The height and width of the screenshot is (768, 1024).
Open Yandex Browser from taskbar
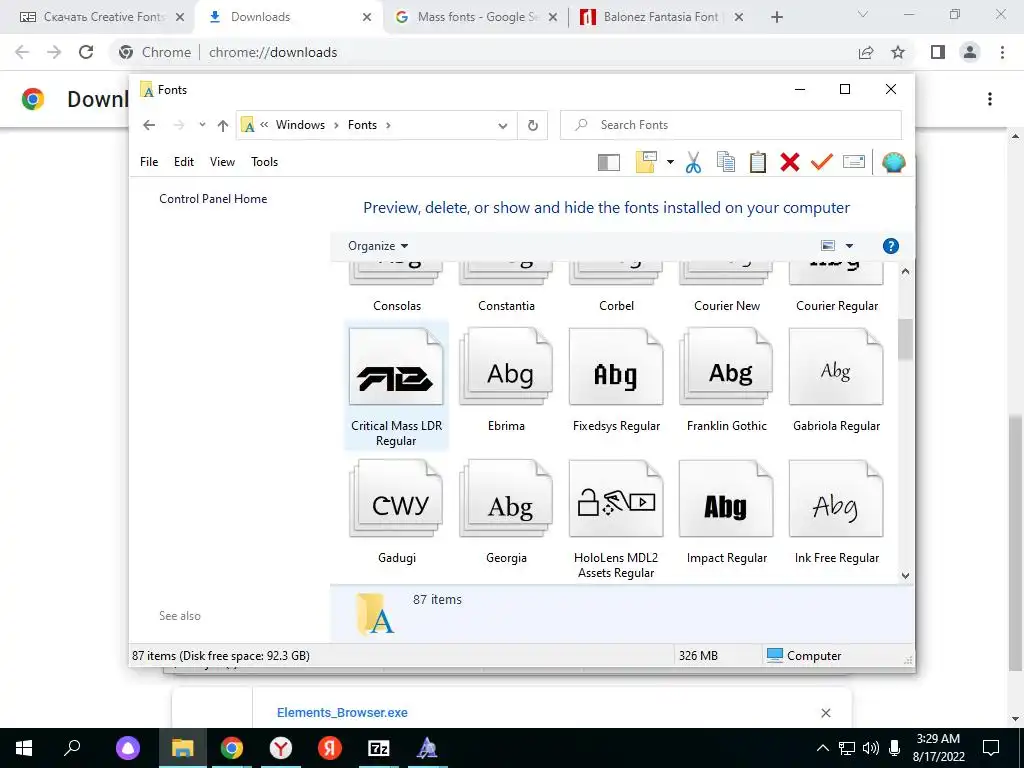(281, 748)
